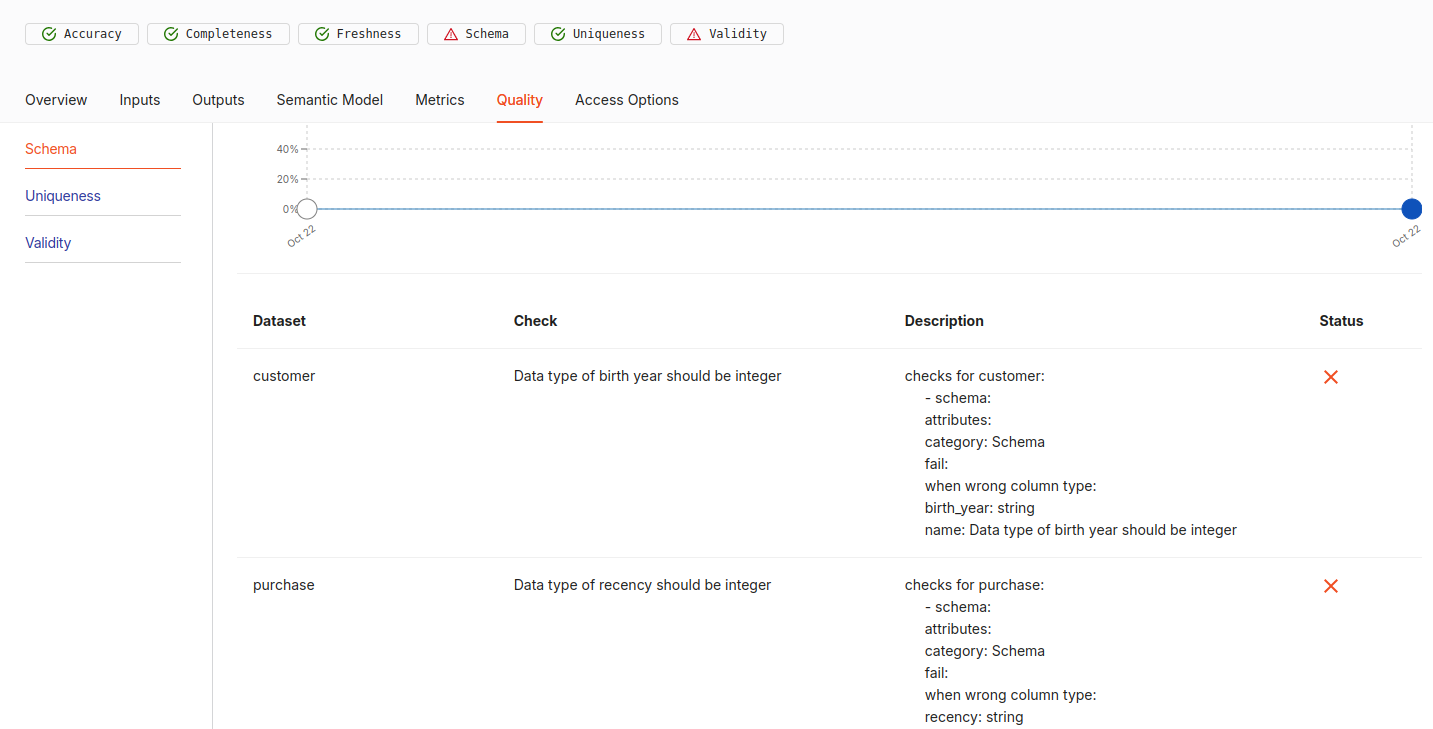
Task: Click the Freshness check icon
Action: (x=322, y=34)
